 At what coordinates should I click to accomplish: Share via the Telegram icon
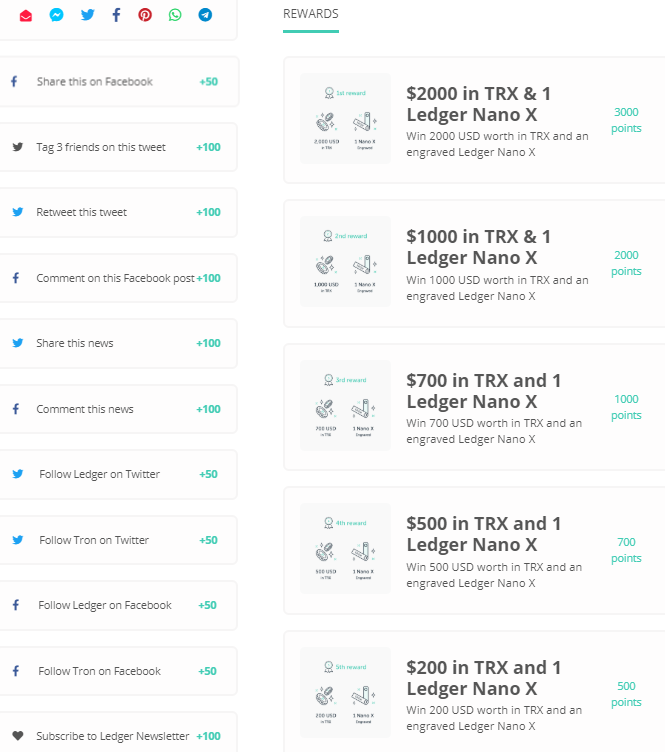[x=205, y=15]
